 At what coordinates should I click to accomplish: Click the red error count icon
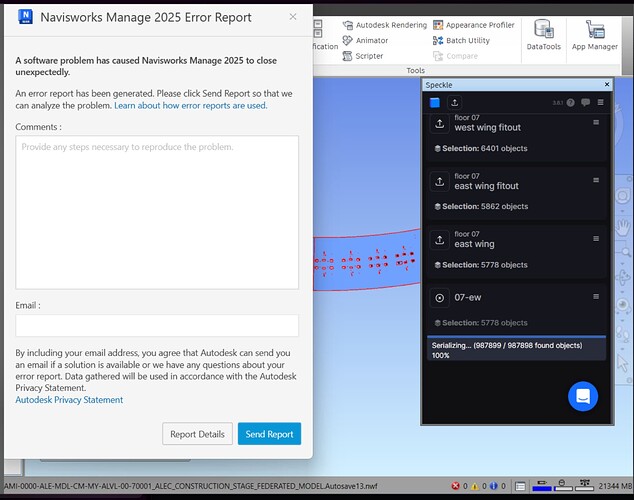(x=455, y=486)
